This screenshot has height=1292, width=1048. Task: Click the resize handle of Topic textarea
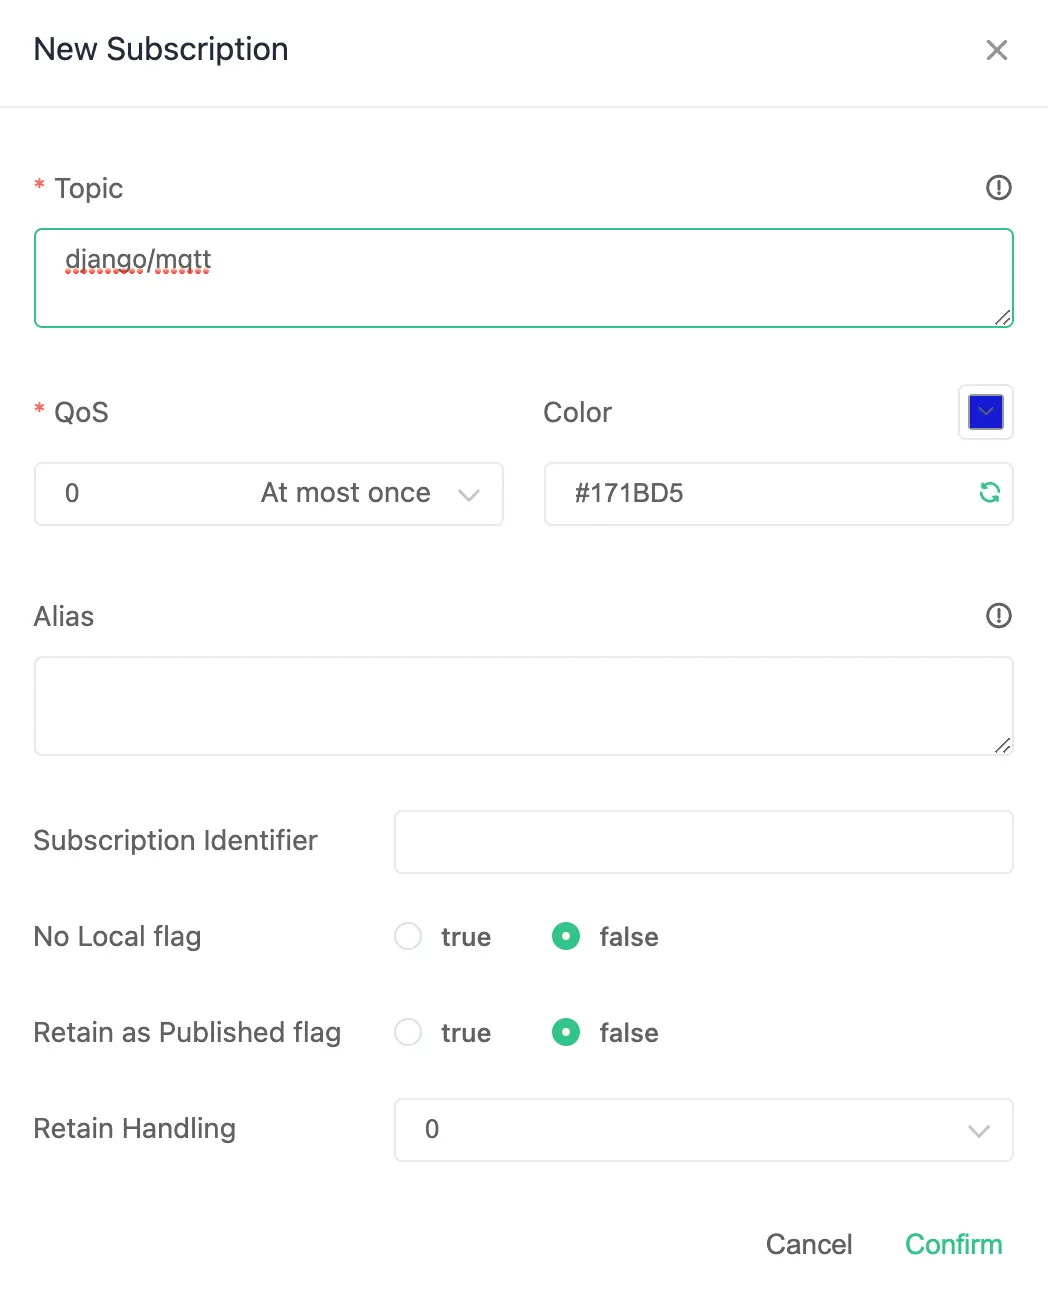click(1003, 319)
